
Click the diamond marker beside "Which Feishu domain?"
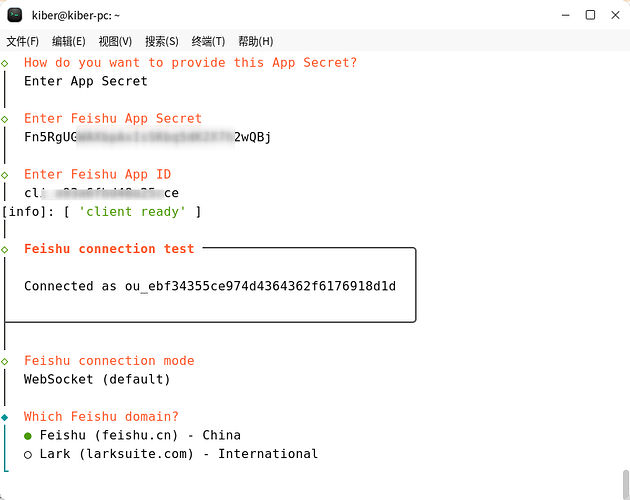pyautogui.click(x=6, y=417)
